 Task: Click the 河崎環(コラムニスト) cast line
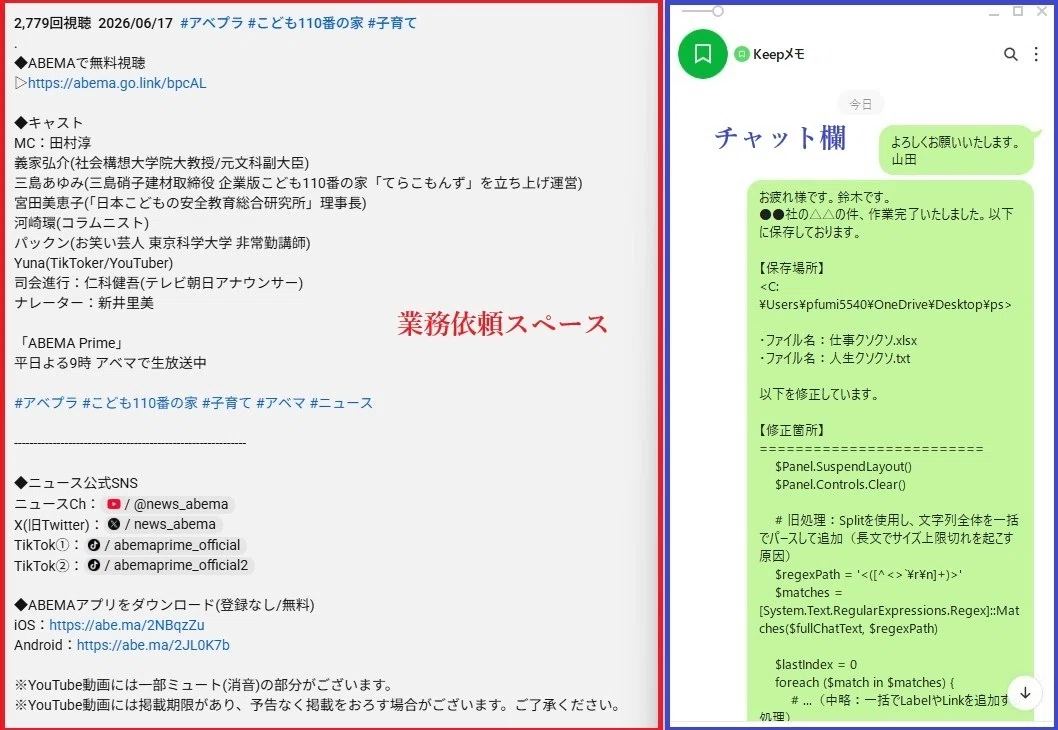82,223
